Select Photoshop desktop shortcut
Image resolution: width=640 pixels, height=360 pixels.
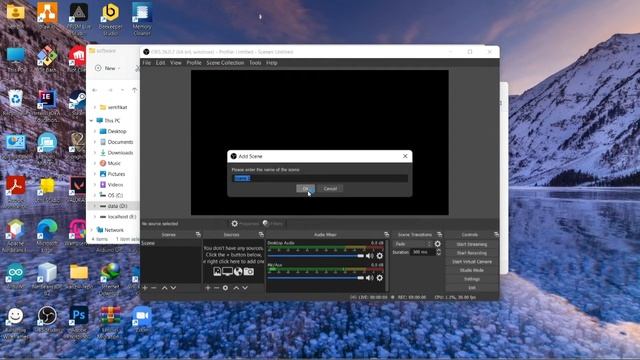[78, 322]
